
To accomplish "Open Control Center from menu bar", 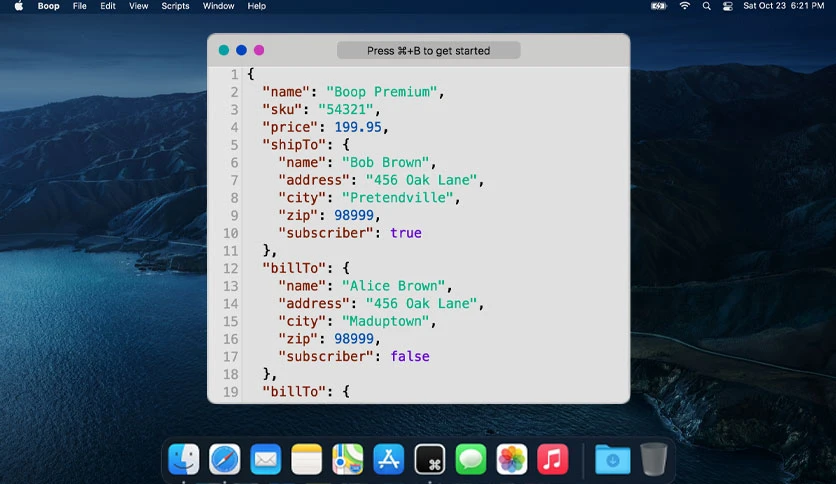I will pos(727,6).
